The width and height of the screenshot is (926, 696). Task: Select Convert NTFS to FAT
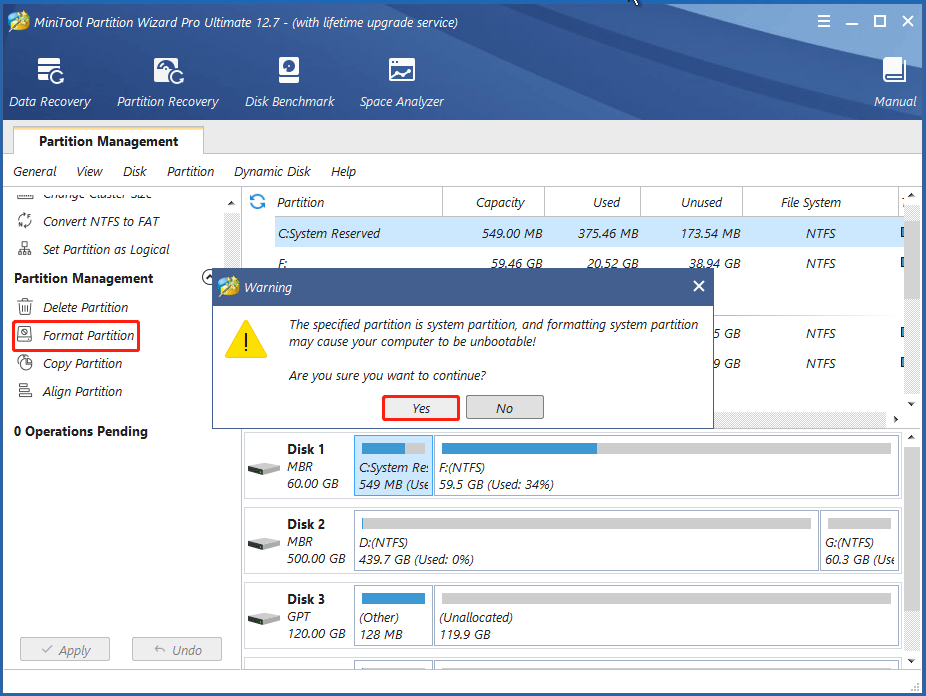pos(101,221)
